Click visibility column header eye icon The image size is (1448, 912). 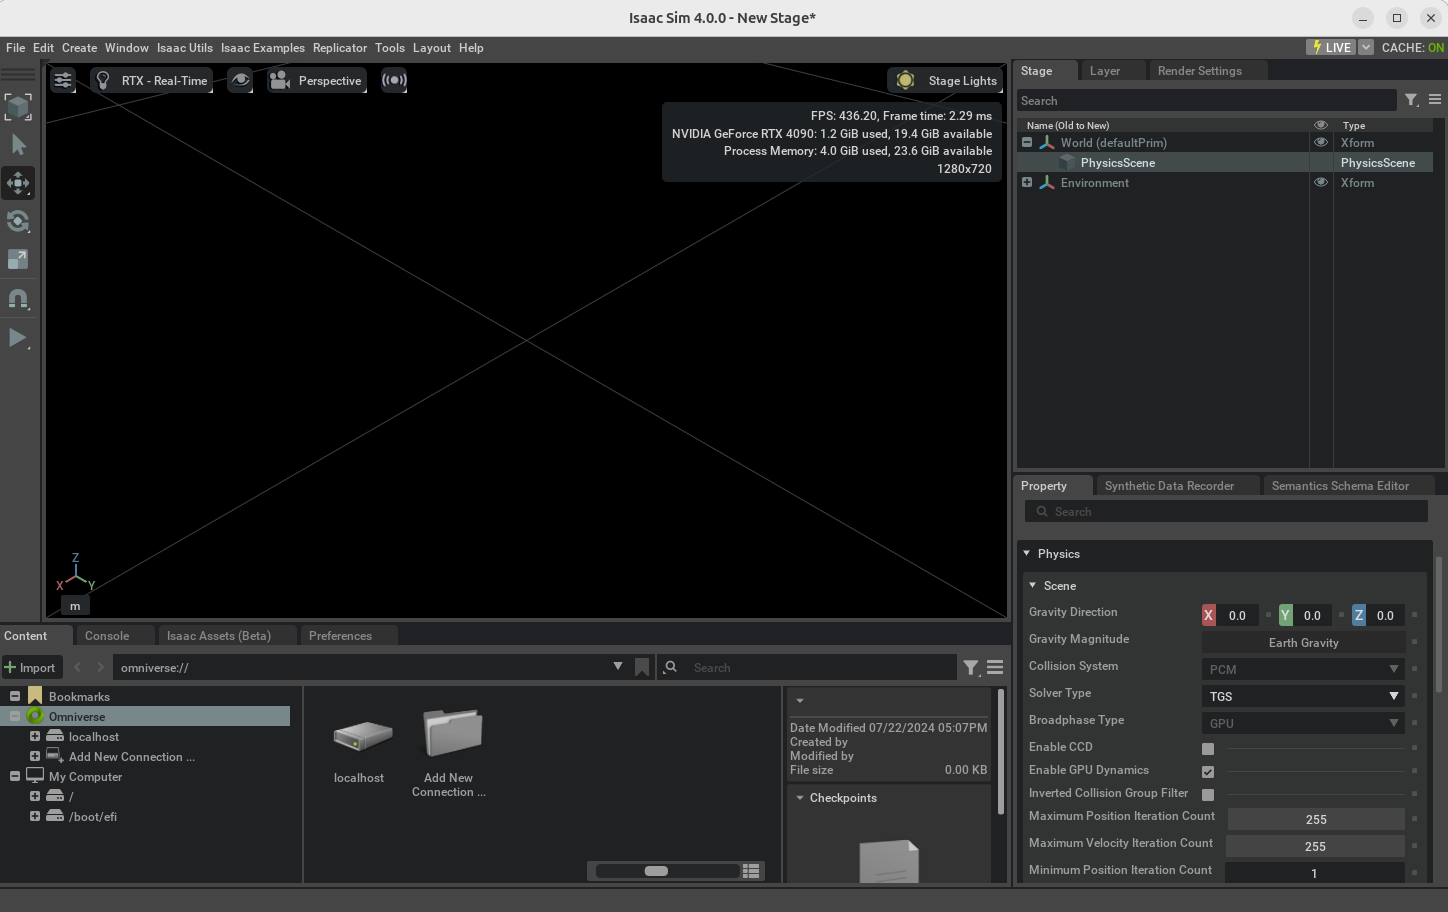click(x=1321, y=125)
